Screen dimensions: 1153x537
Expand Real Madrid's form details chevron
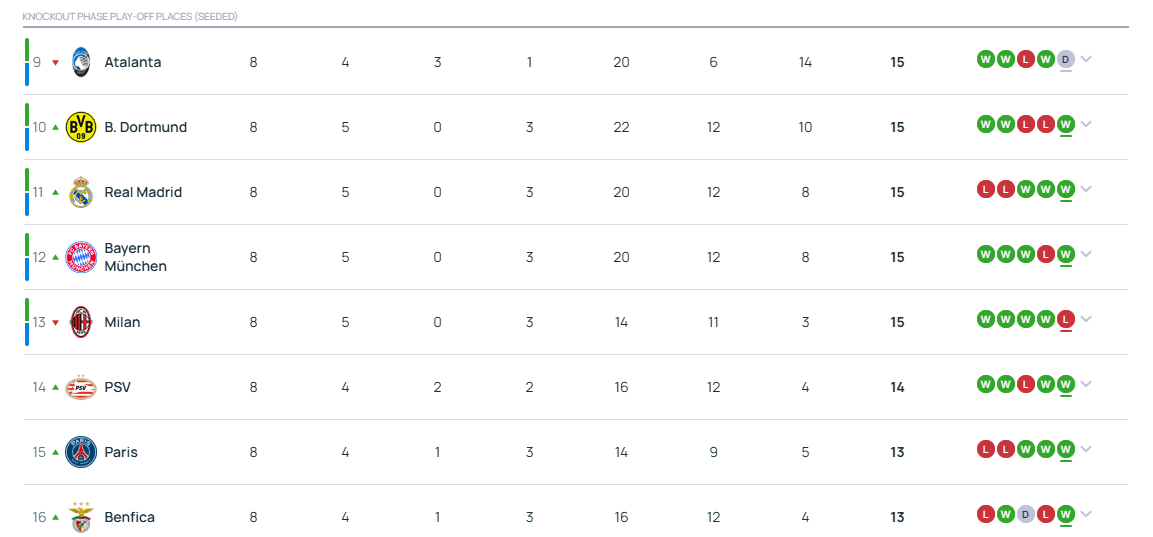coord(1086,190)
